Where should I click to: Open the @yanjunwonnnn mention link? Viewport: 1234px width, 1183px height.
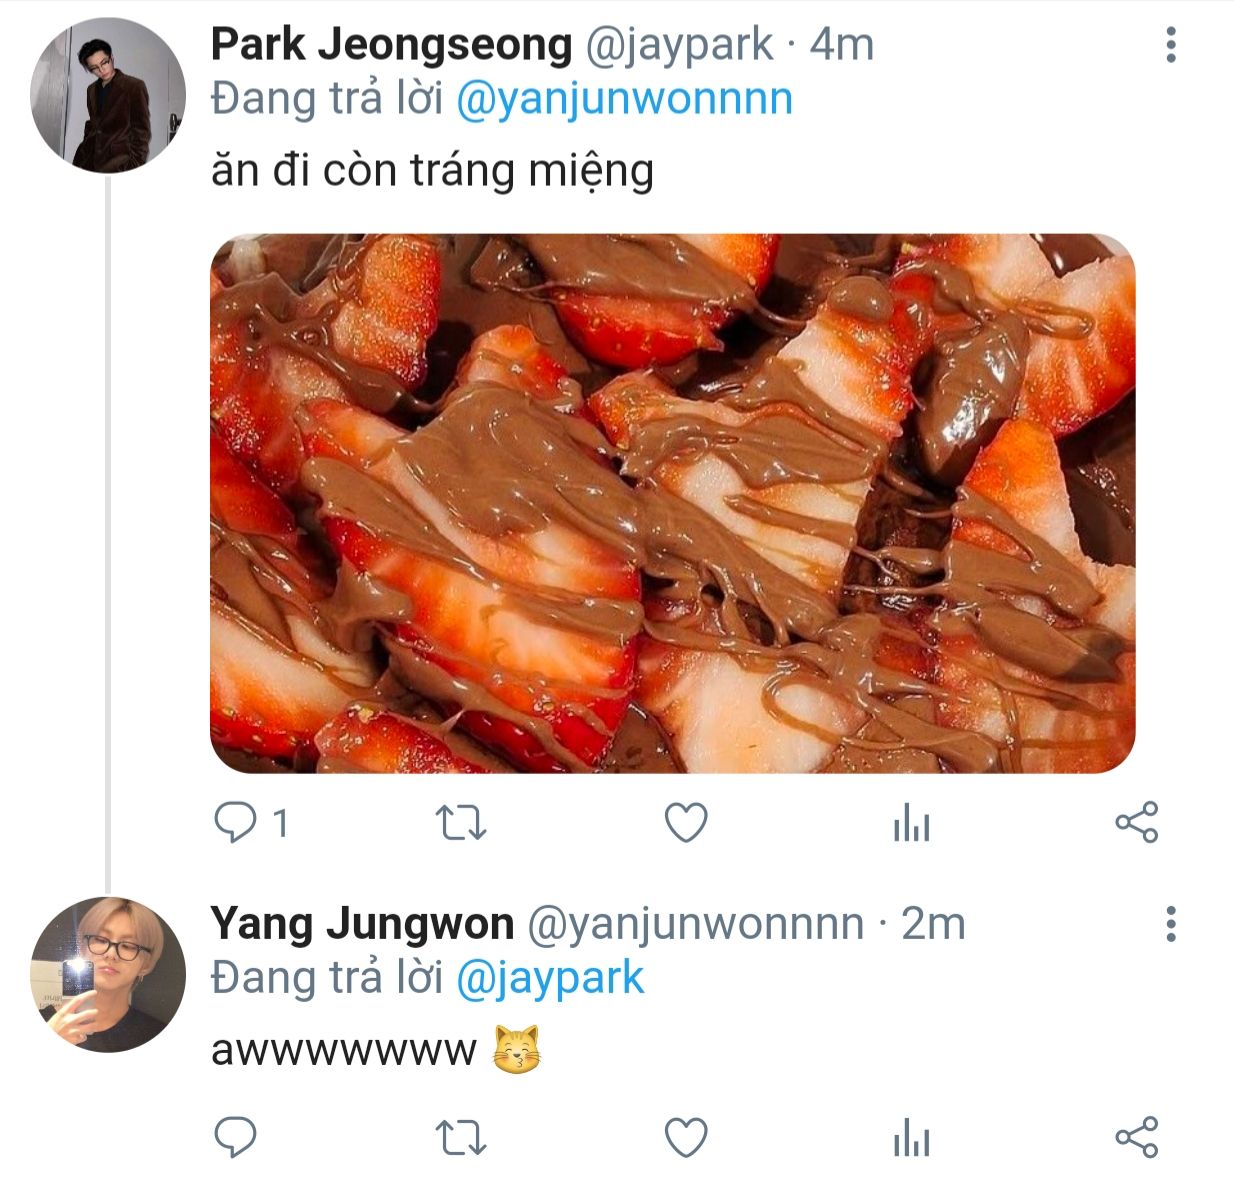(x=624, y=99)
